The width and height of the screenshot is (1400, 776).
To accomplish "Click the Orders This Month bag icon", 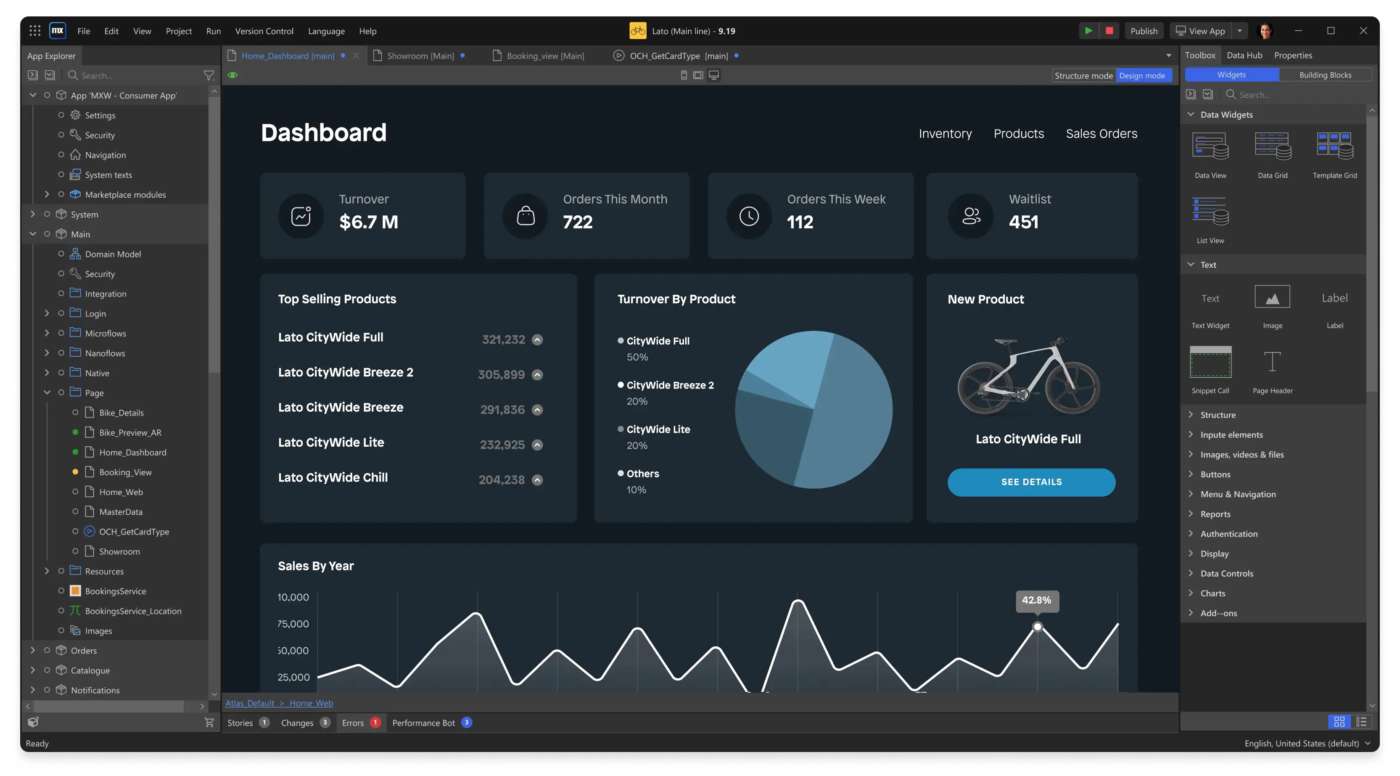I will 524,216.
